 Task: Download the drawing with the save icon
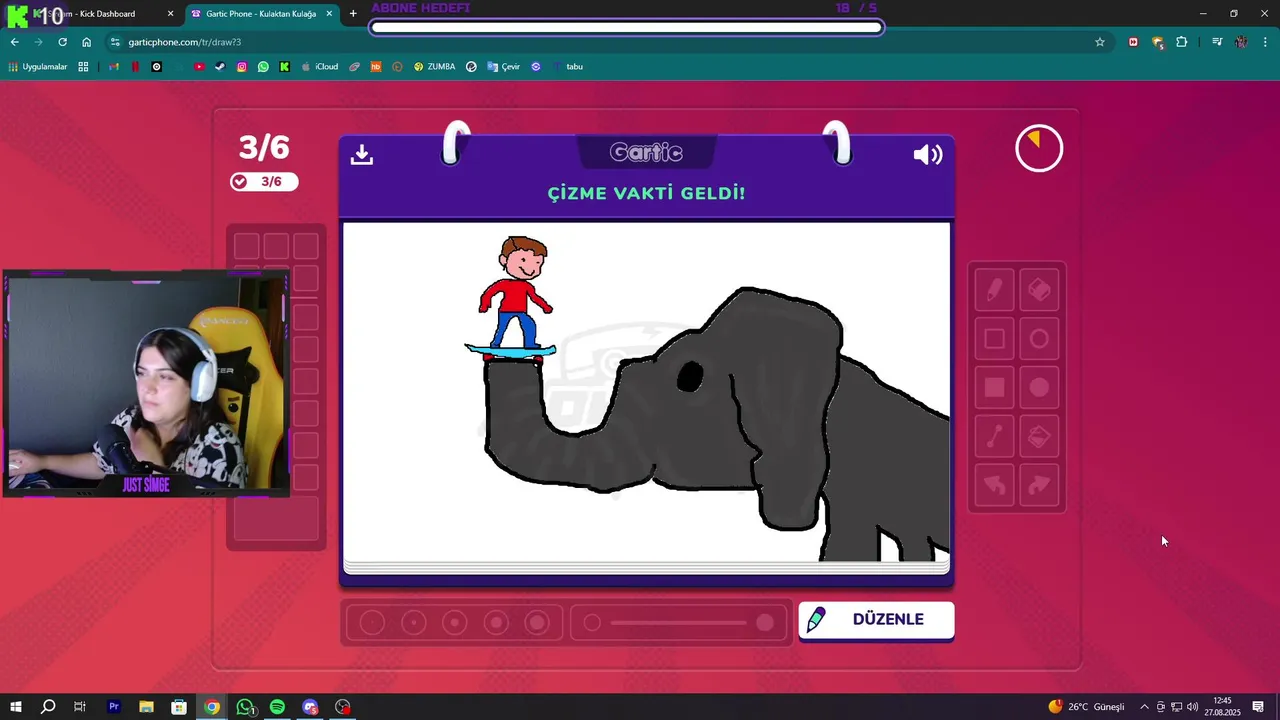pos(362,154)
